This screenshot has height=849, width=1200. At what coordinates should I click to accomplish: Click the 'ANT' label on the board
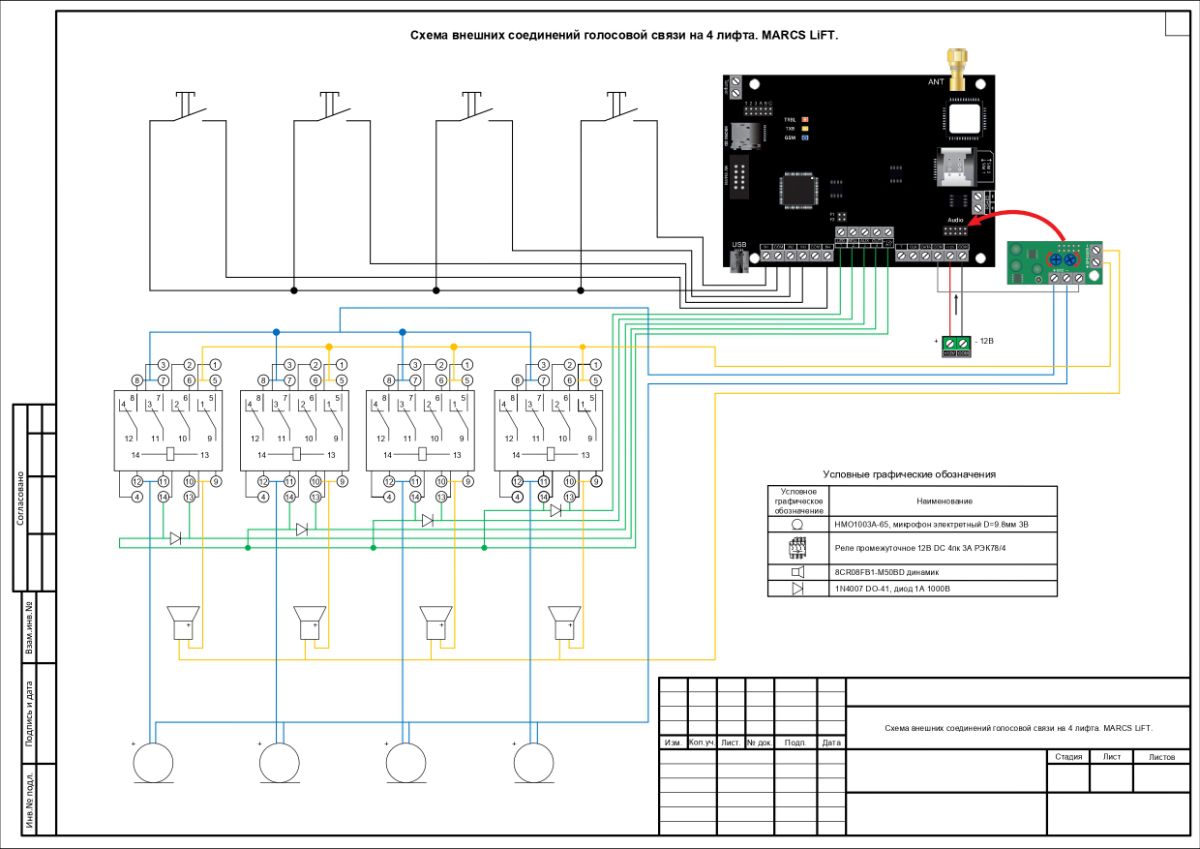click(x=936, y=82)
